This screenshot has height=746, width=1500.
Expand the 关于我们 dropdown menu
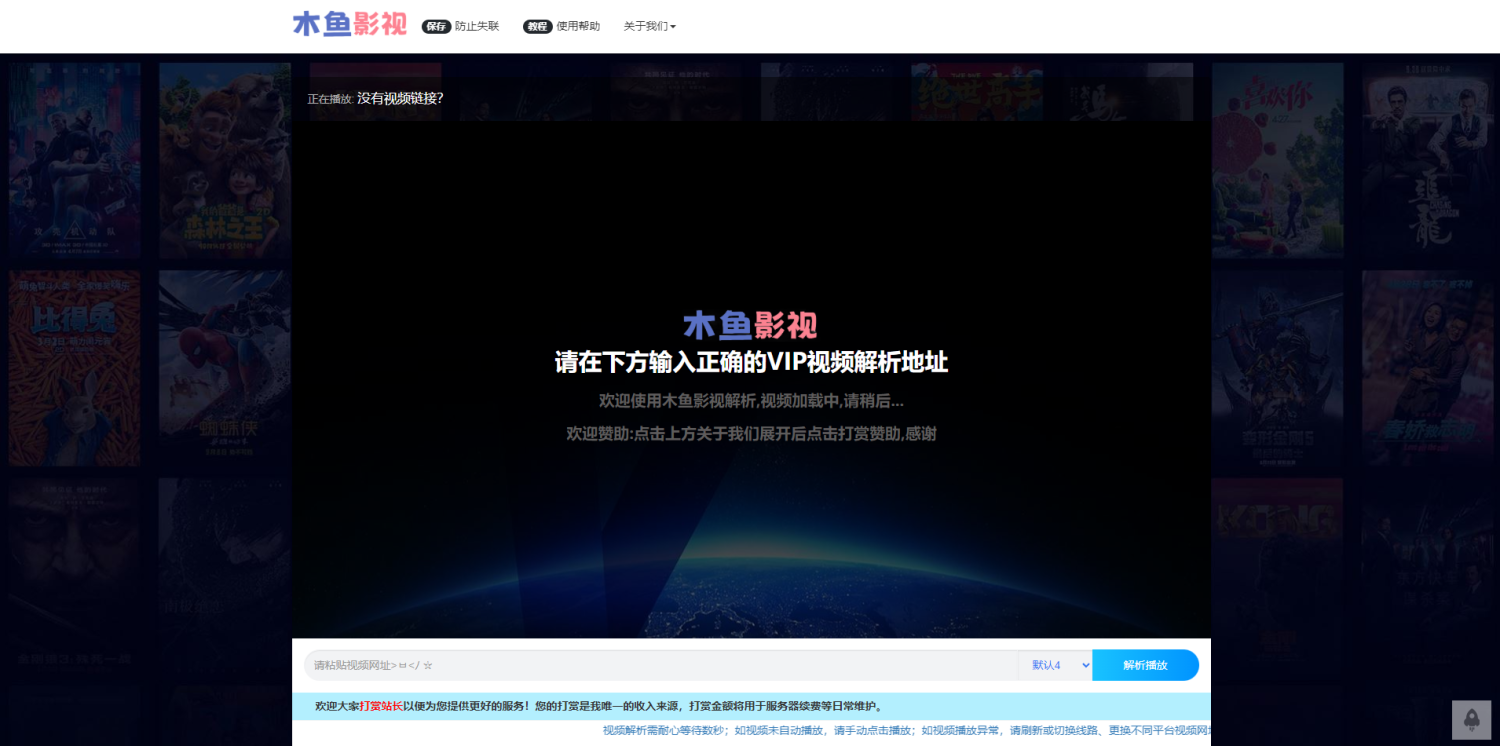coord(650,26)
